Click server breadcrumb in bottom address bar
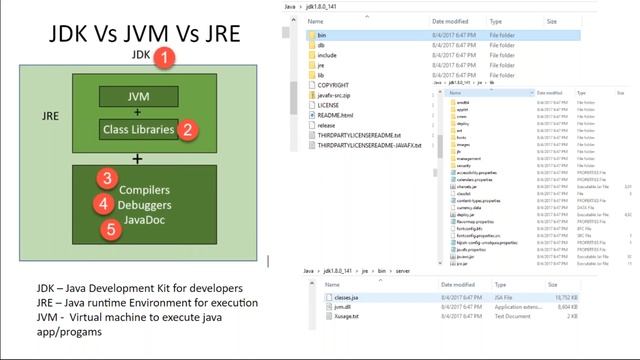 (x=403, y=271)
